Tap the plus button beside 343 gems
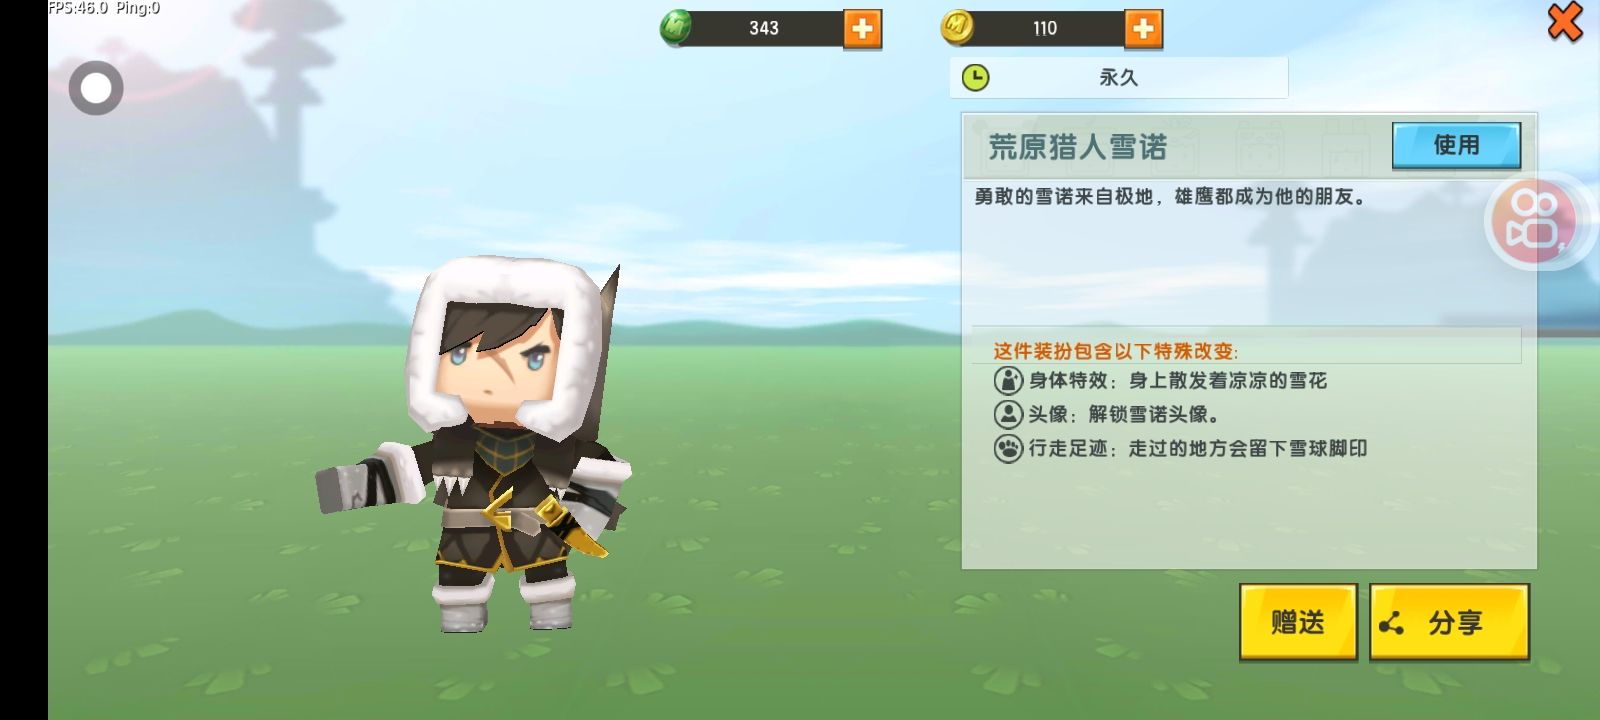This screenshot has width=1600, height=720. (862, 29)
